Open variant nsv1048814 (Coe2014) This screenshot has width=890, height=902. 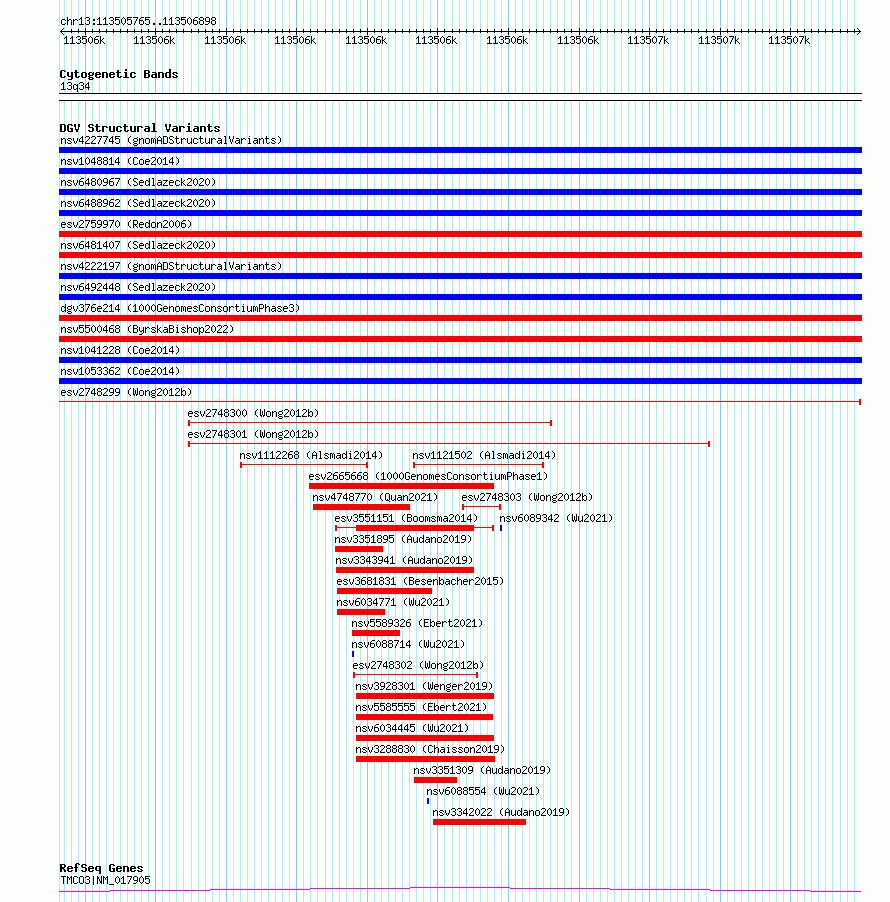point(120,162)
